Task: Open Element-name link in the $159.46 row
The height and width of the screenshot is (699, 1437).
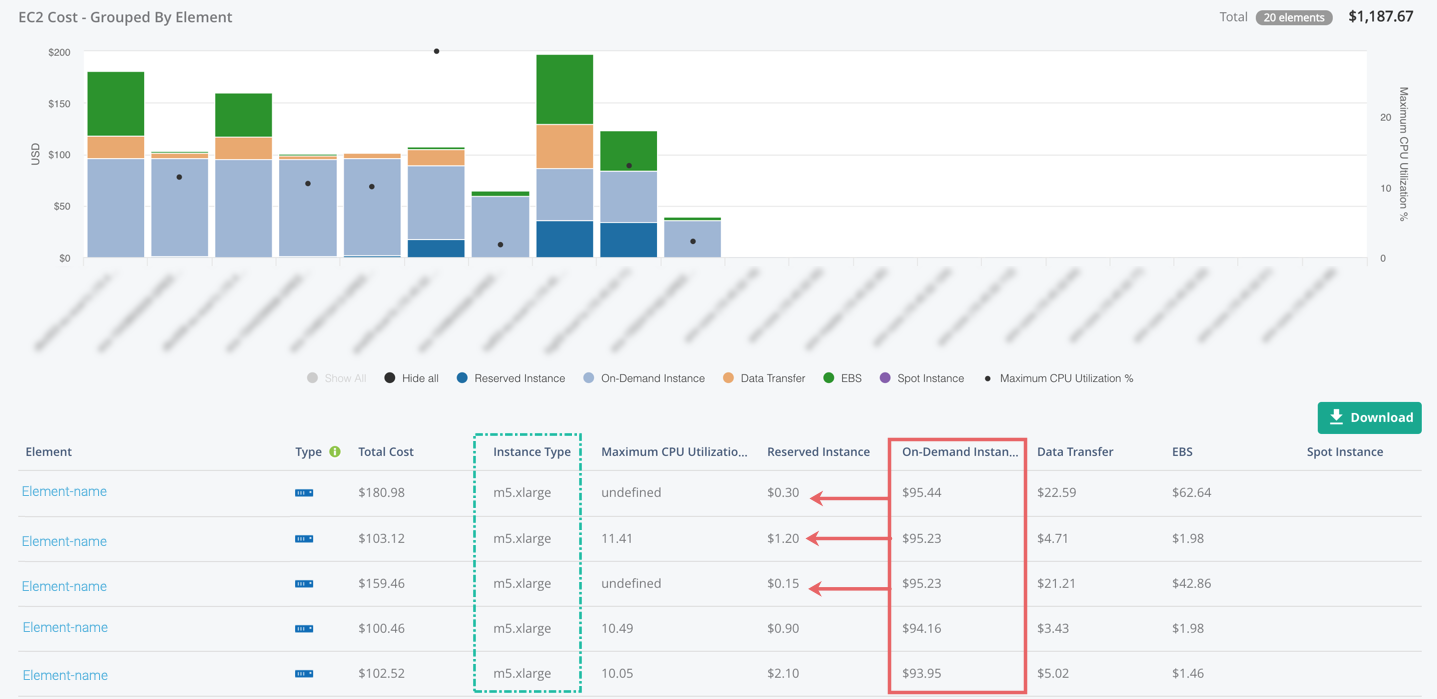Action: click(64, 586)
